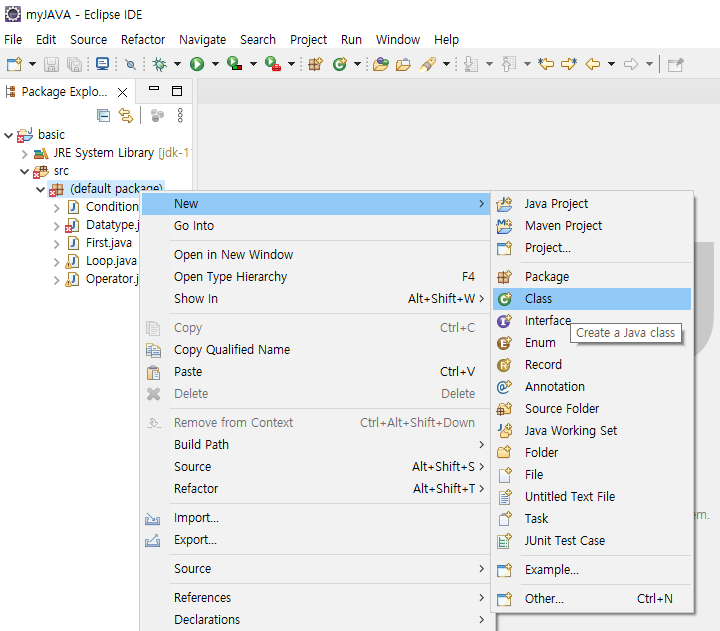
Task: Click Paste in context menu
Action: [x=316, y=372]
